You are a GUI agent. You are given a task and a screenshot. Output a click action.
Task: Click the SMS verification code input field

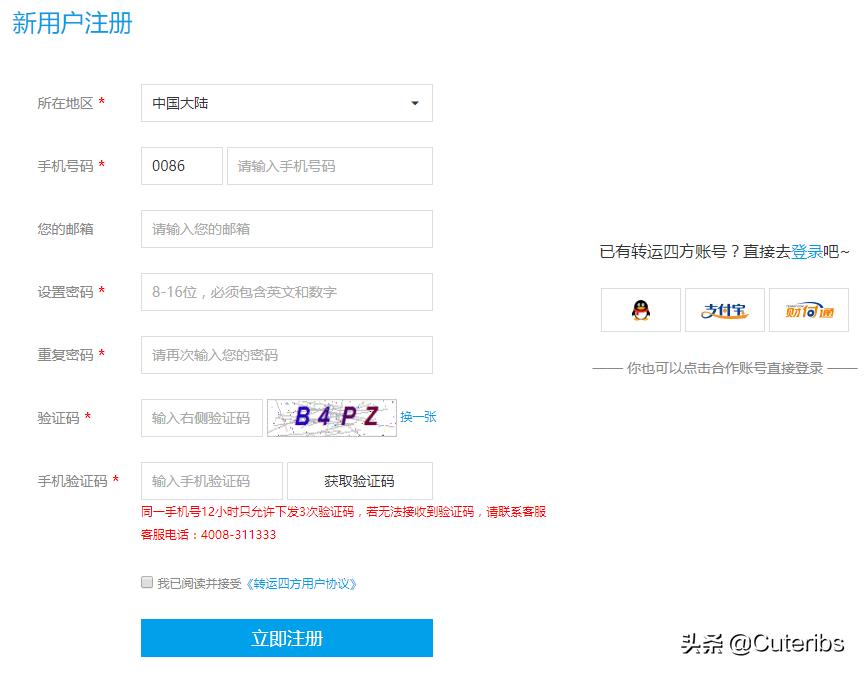pos(211,481)
